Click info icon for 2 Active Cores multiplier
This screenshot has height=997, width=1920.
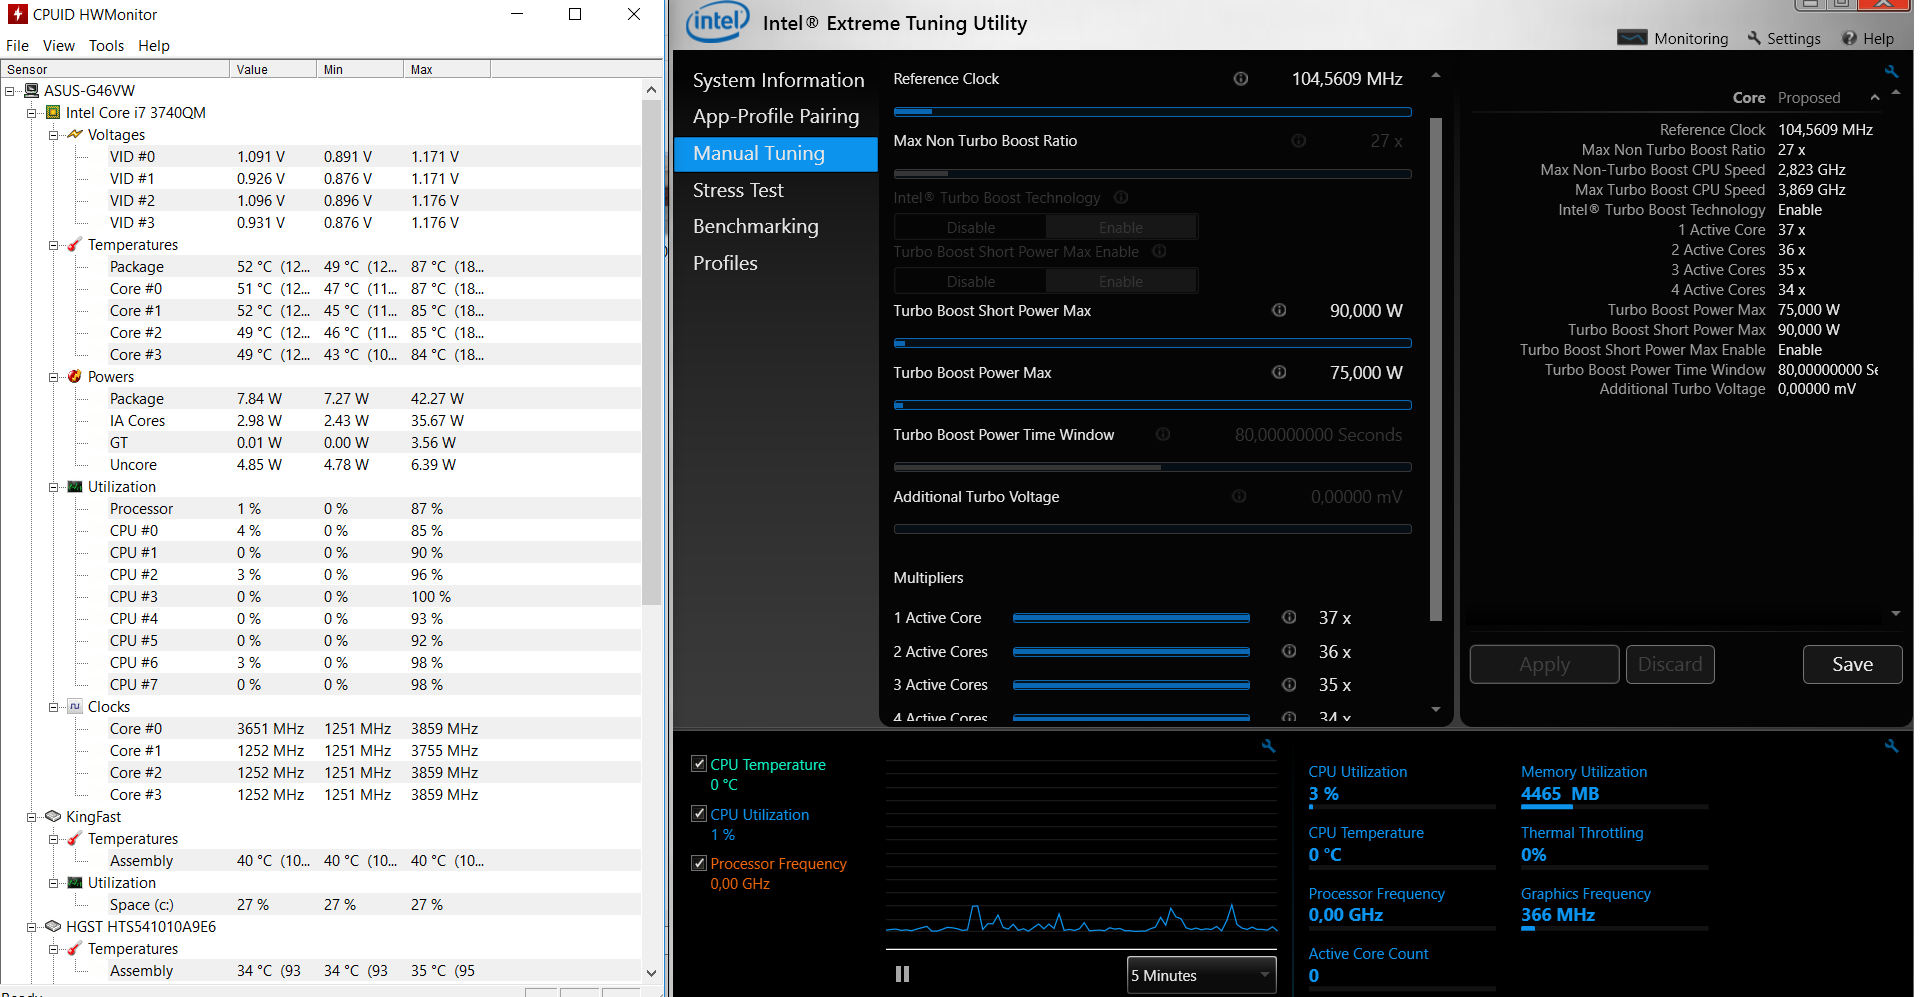(1289, 651)
